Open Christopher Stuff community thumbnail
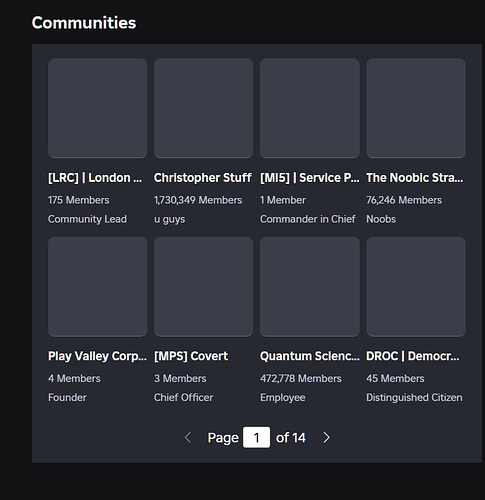Viewport: 485px width, 500px height. [204, 108]
